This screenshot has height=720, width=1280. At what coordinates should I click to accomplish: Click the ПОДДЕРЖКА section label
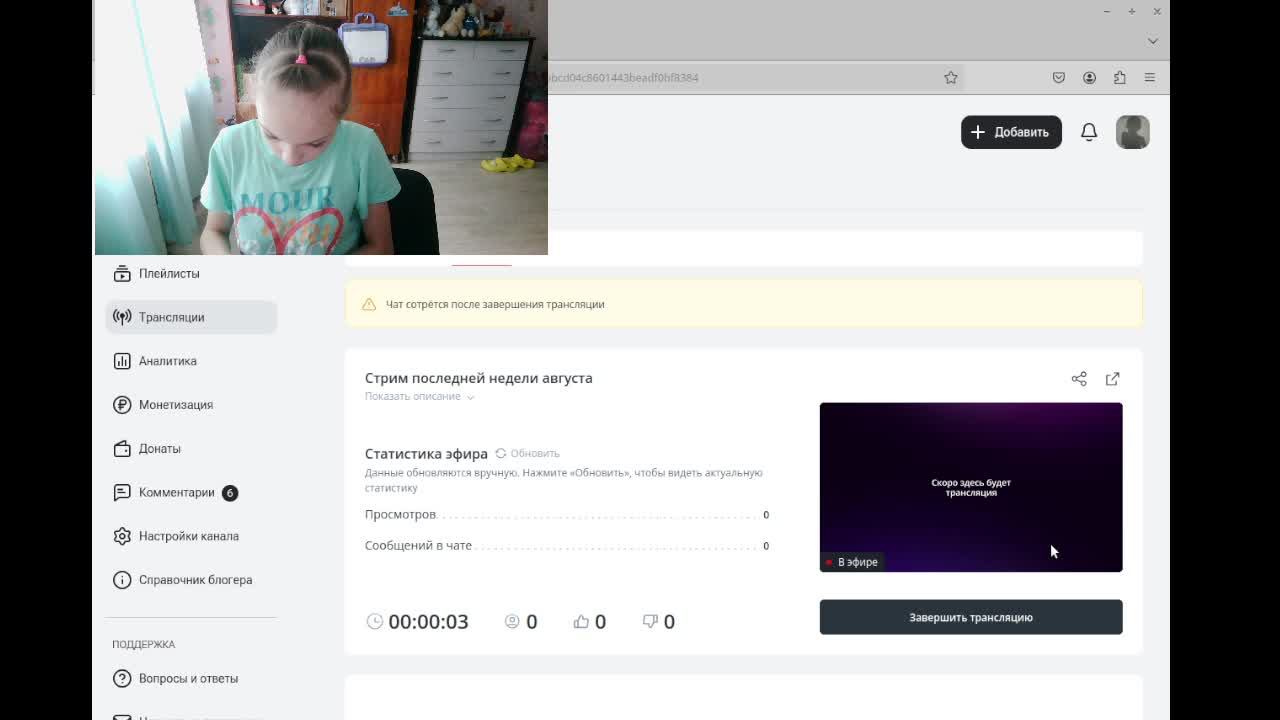[144, 644]
